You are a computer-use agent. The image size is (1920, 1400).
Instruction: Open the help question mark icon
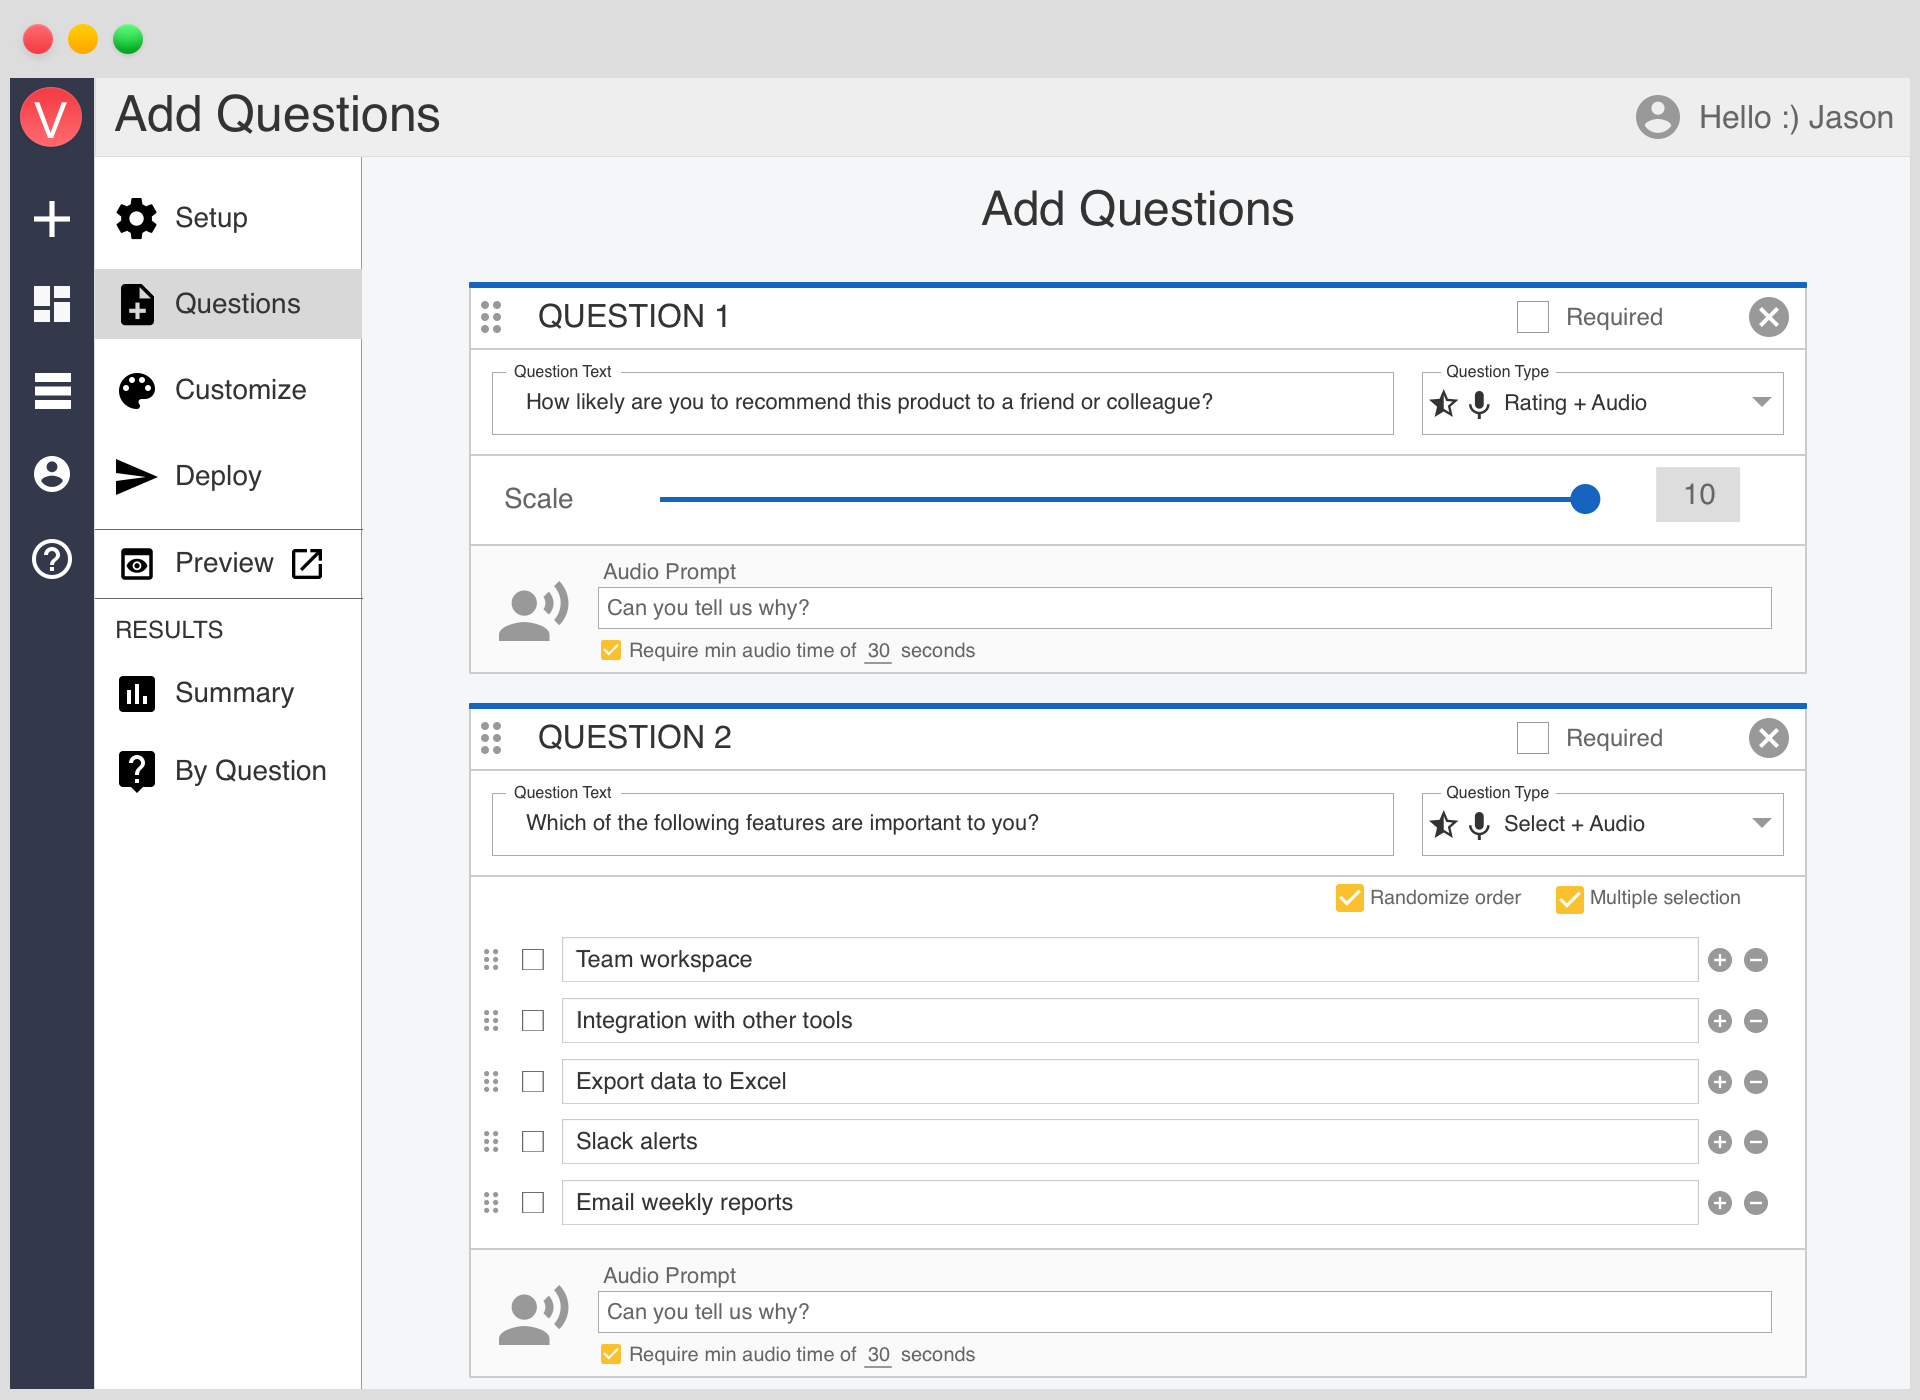[x=52, y=559]
